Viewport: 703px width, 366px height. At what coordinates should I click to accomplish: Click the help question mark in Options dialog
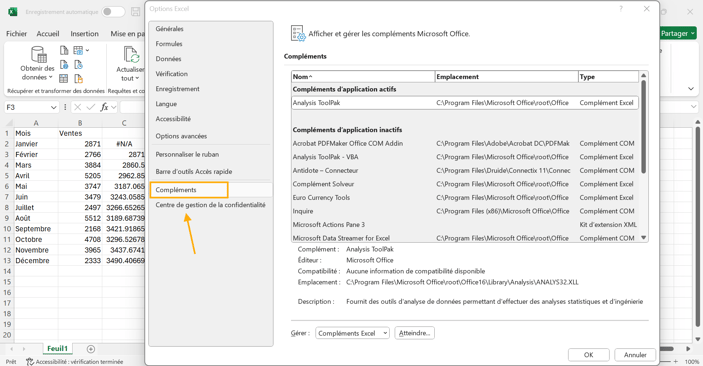tap(621, 9)
